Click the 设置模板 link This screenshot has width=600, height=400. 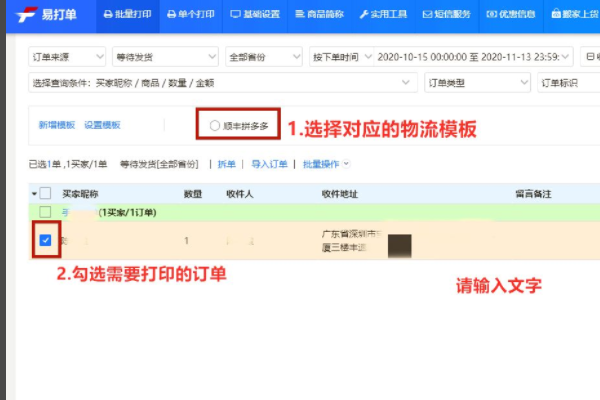tap(102, 125)
